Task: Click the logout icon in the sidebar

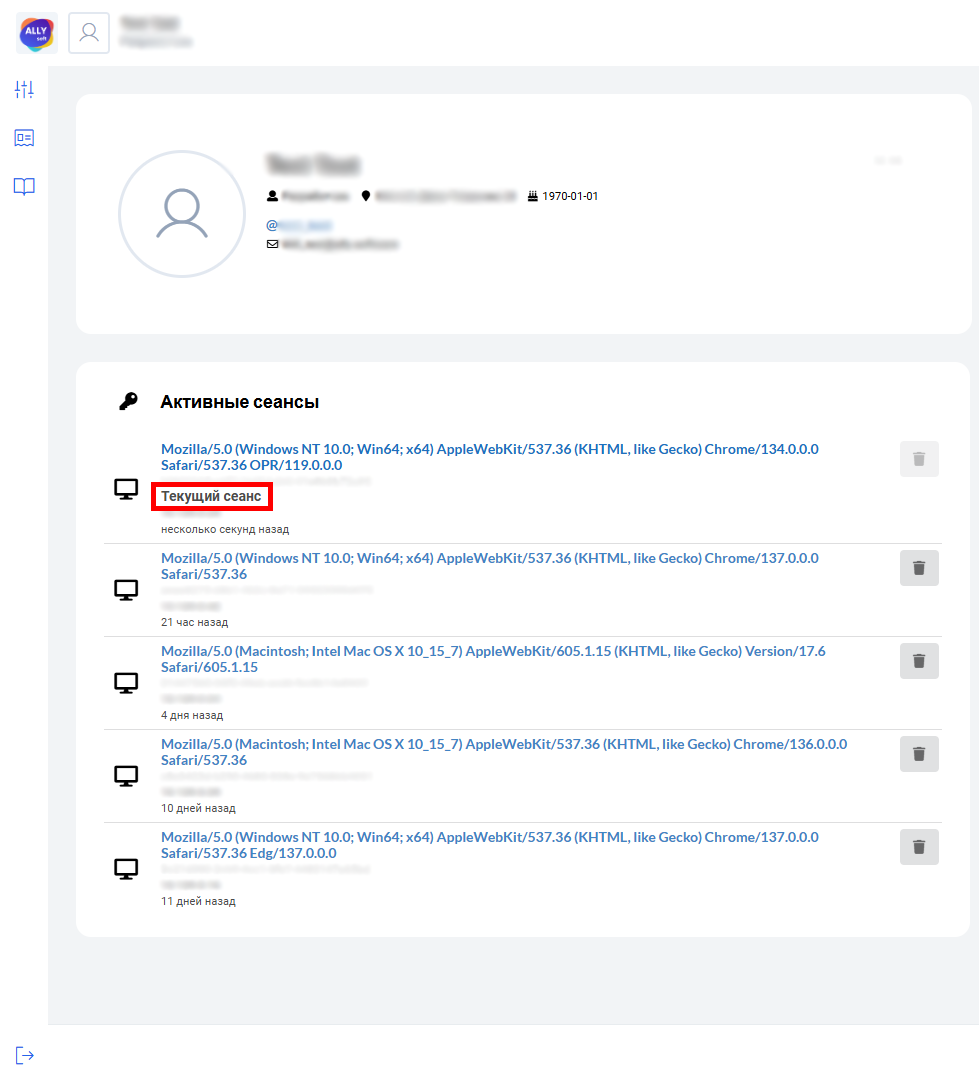Action: 24,1055
